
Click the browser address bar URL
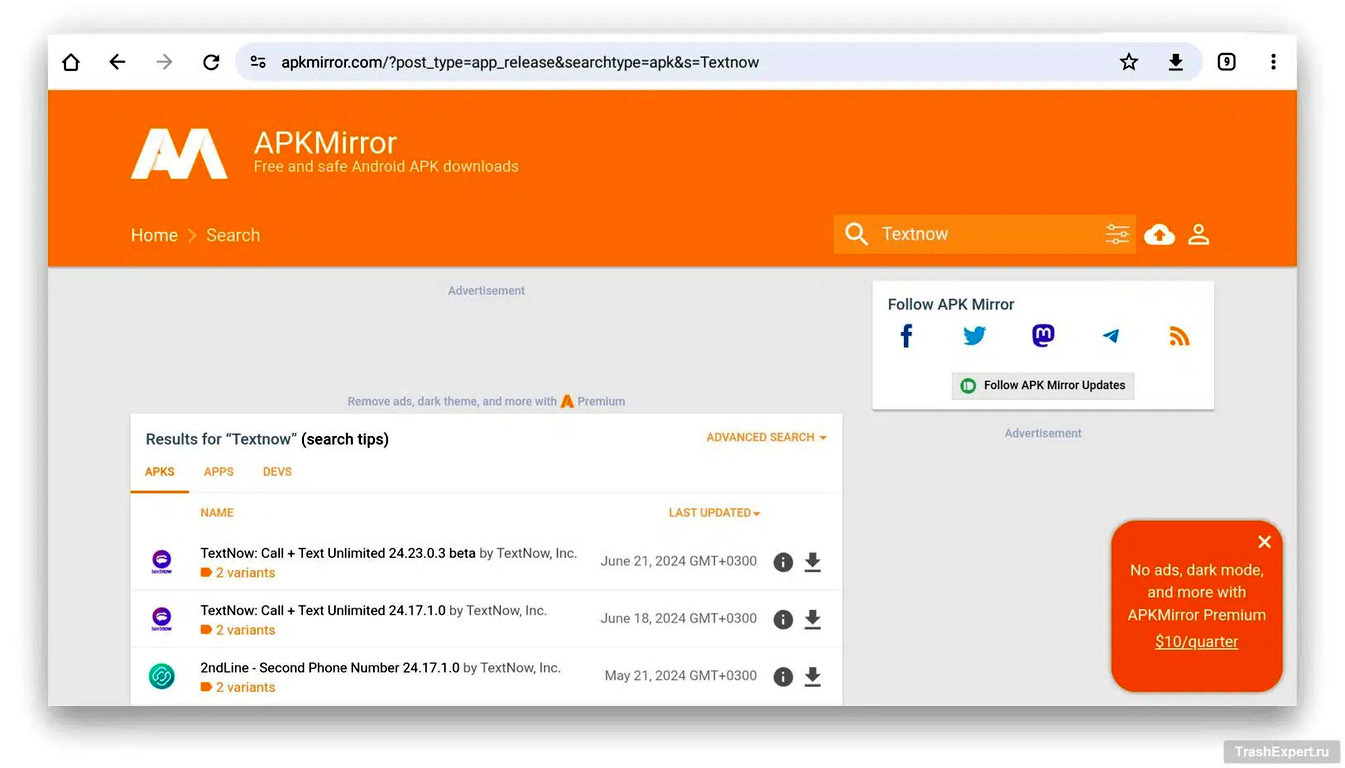(520, 62)
